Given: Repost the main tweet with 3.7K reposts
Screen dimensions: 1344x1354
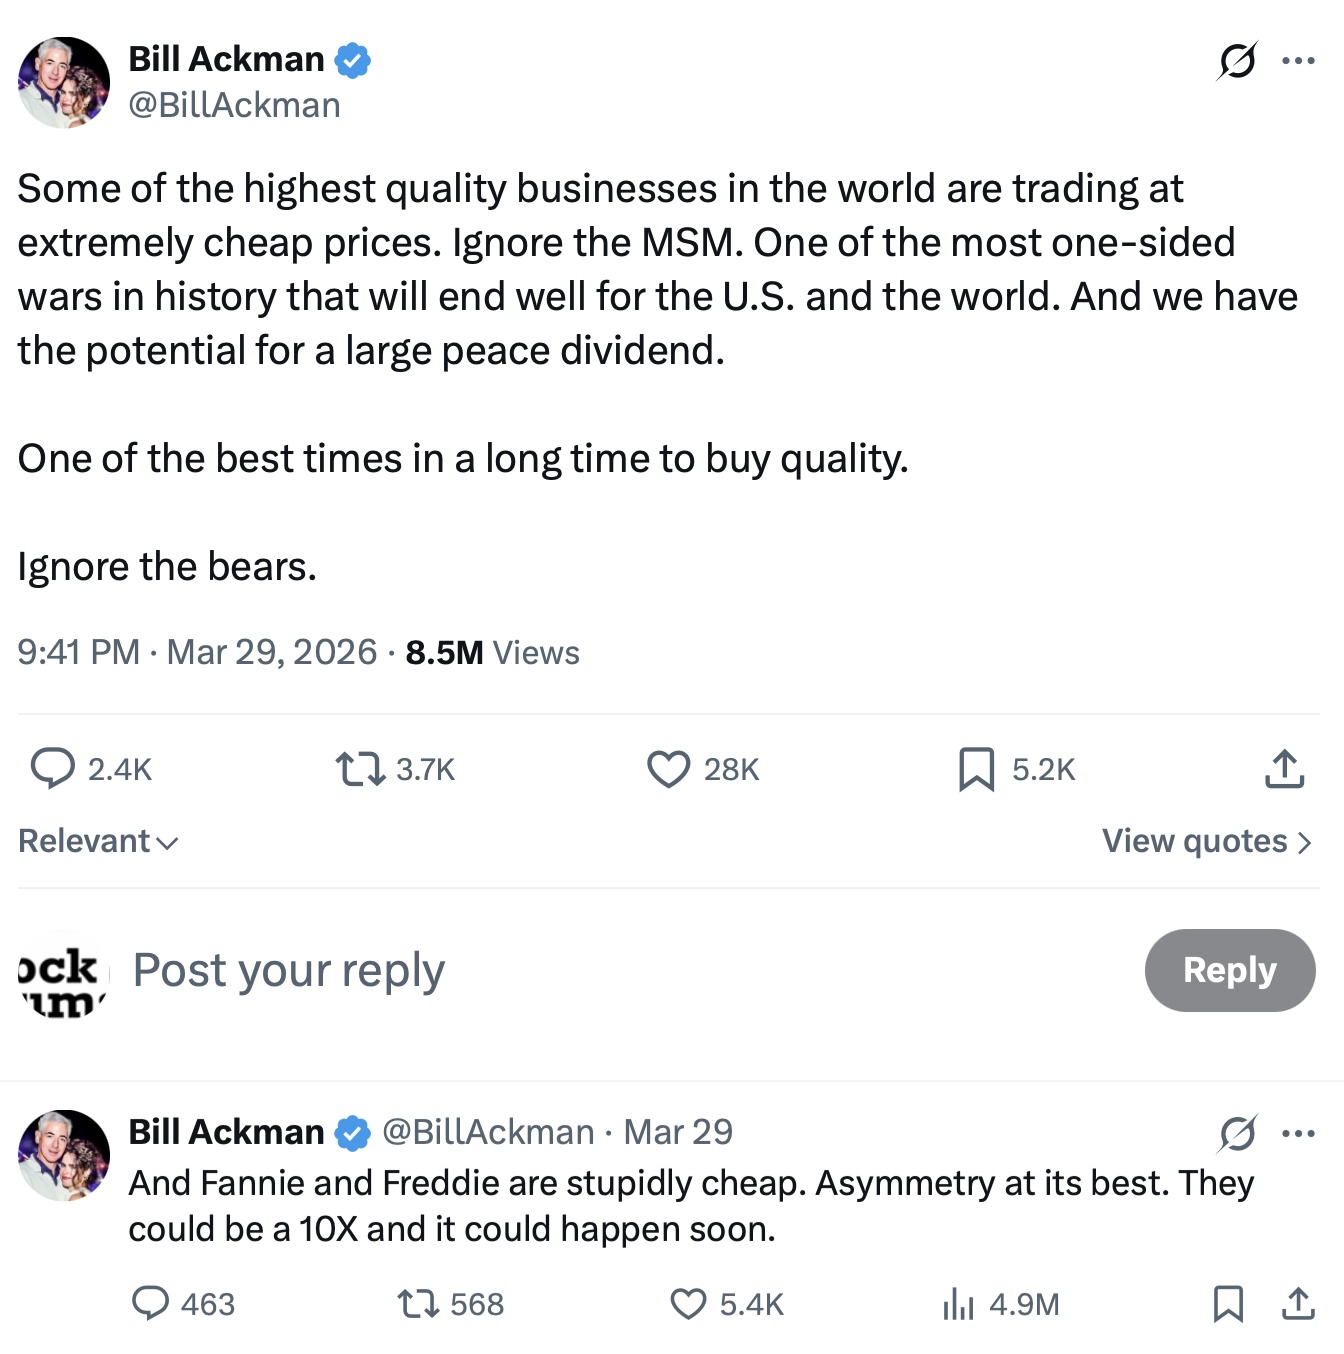Looking at the screenshot, I should click(x=360, y=769).
